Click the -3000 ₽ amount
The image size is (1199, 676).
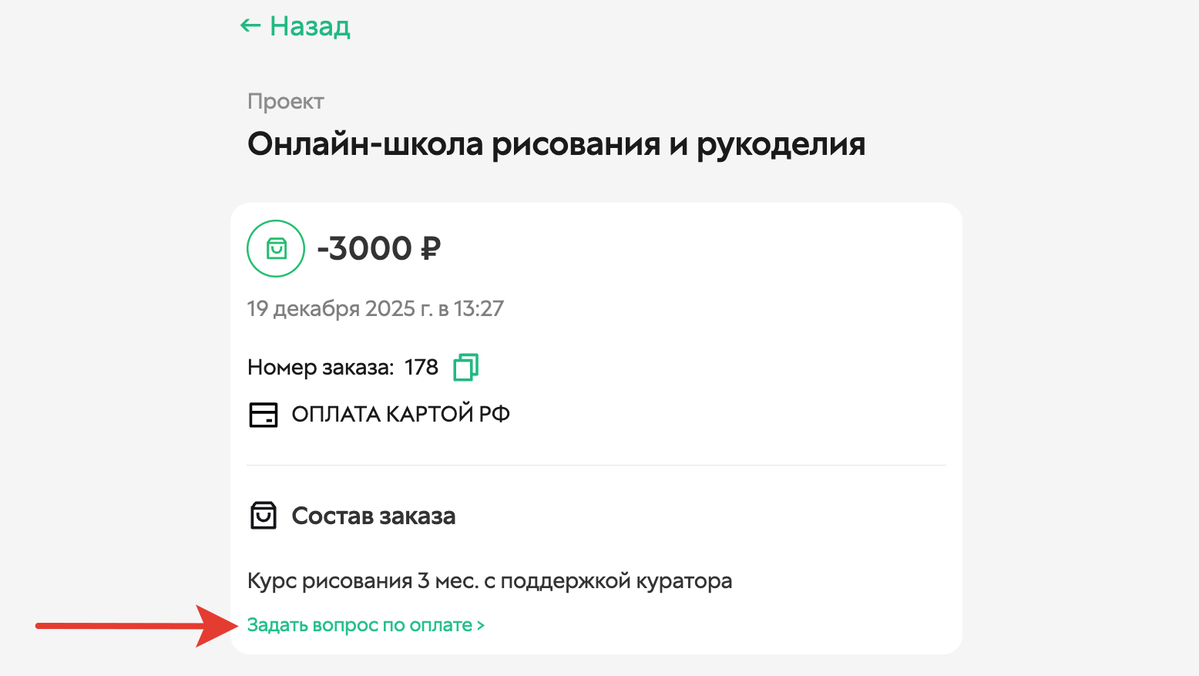tap(379, 248)
